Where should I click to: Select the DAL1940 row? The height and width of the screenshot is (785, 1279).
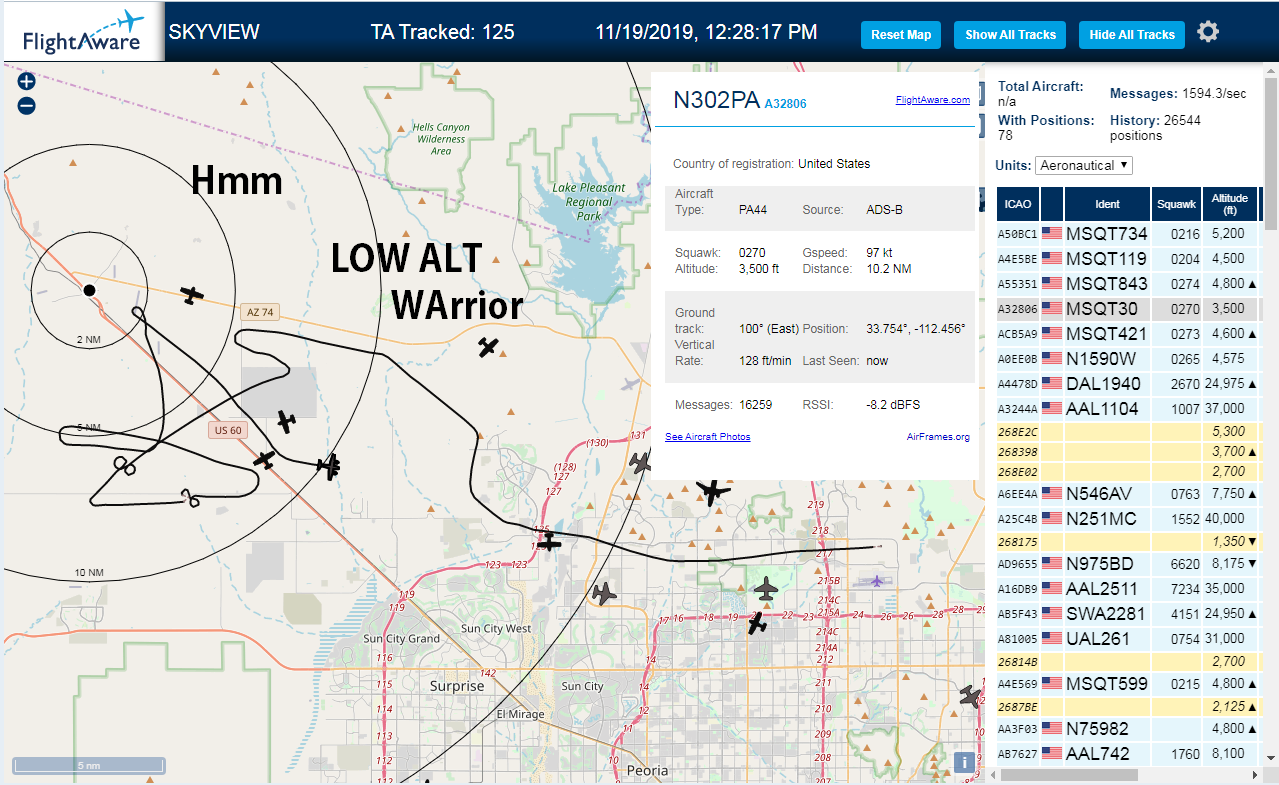1128,384
